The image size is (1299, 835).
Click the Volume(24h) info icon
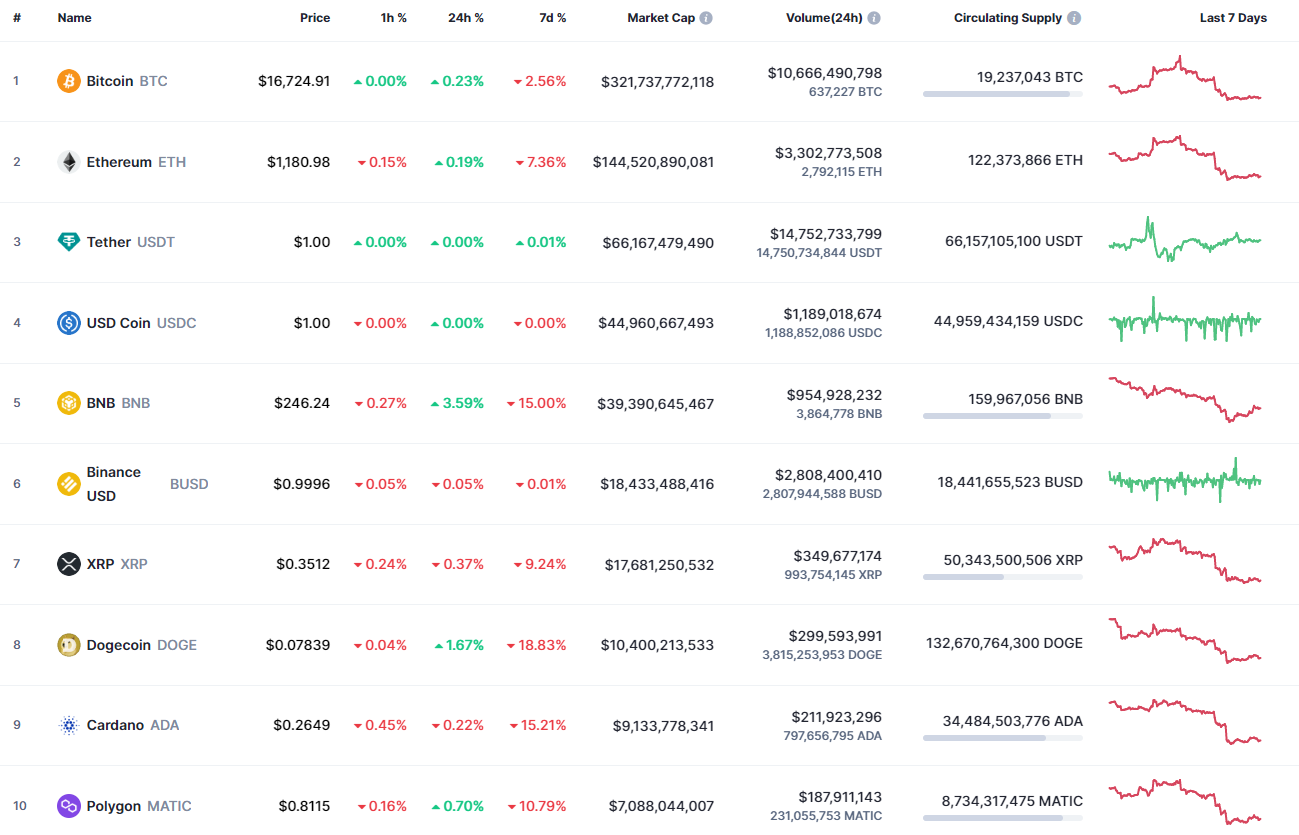point(873,16)
